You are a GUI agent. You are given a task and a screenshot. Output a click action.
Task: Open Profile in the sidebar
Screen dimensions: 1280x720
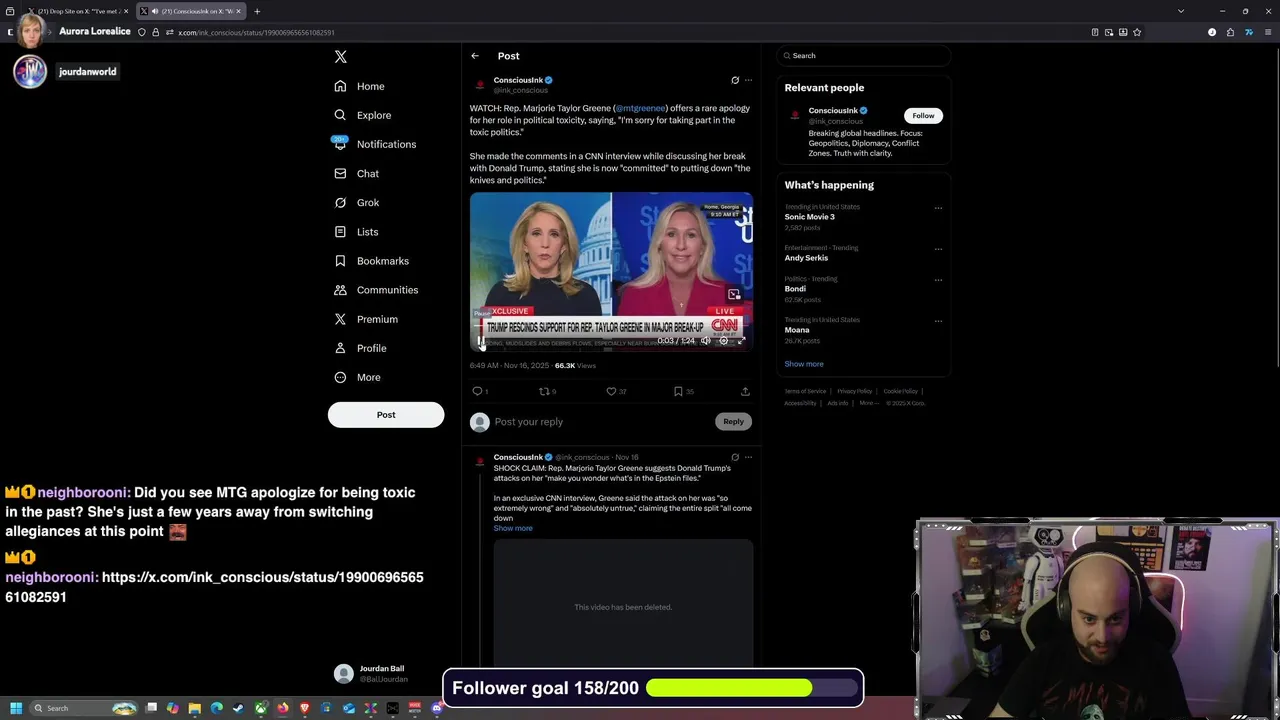click(360, 348)
